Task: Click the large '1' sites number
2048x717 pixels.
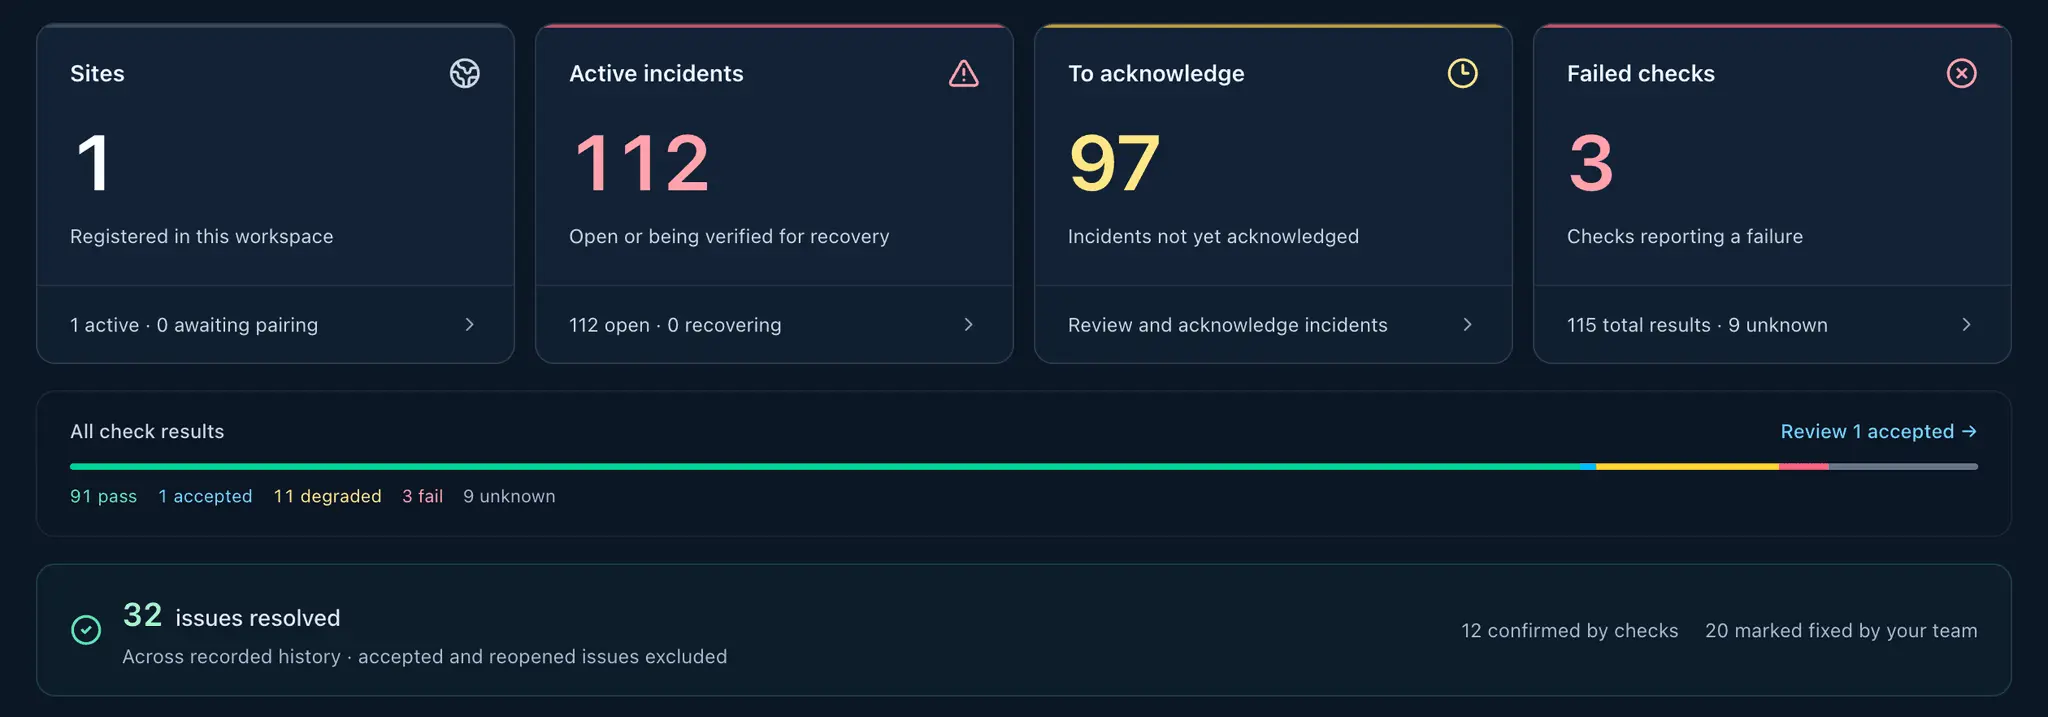Action: coord(93,163)
